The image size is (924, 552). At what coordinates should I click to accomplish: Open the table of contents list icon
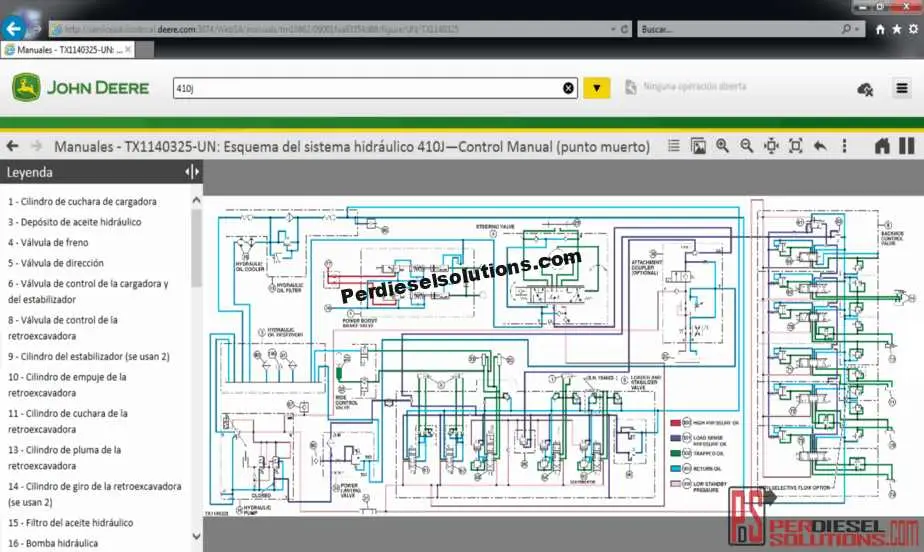pyautogui.click(x=674, y=146)
